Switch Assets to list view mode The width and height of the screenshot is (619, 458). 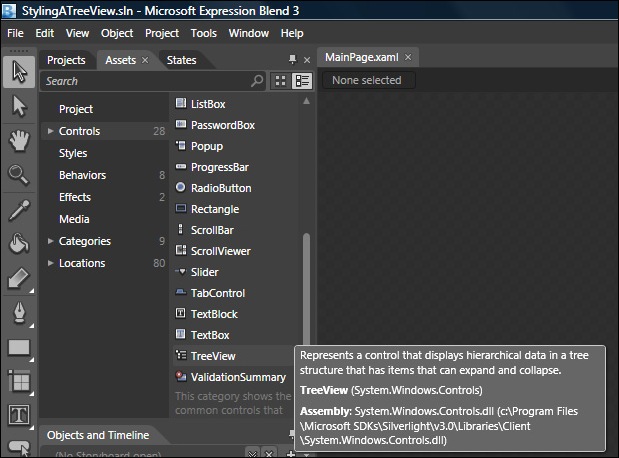coord(302,81)
